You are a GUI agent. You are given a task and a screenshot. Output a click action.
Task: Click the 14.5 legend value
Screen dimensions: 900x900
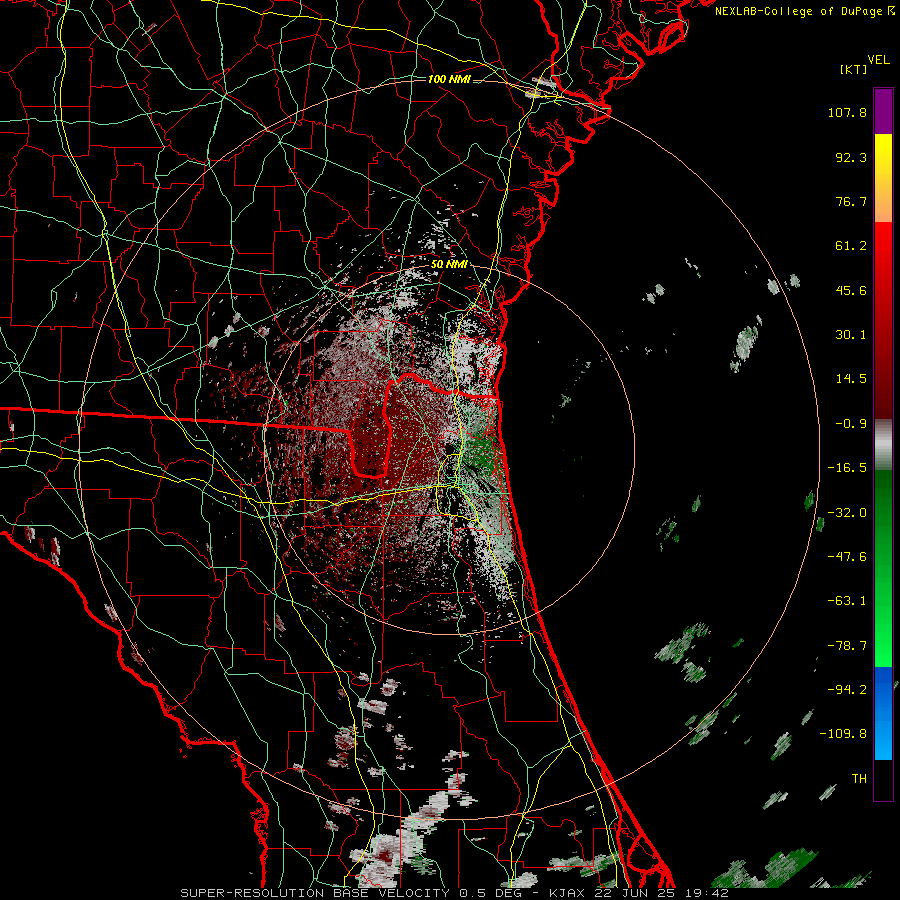point(851,379)
